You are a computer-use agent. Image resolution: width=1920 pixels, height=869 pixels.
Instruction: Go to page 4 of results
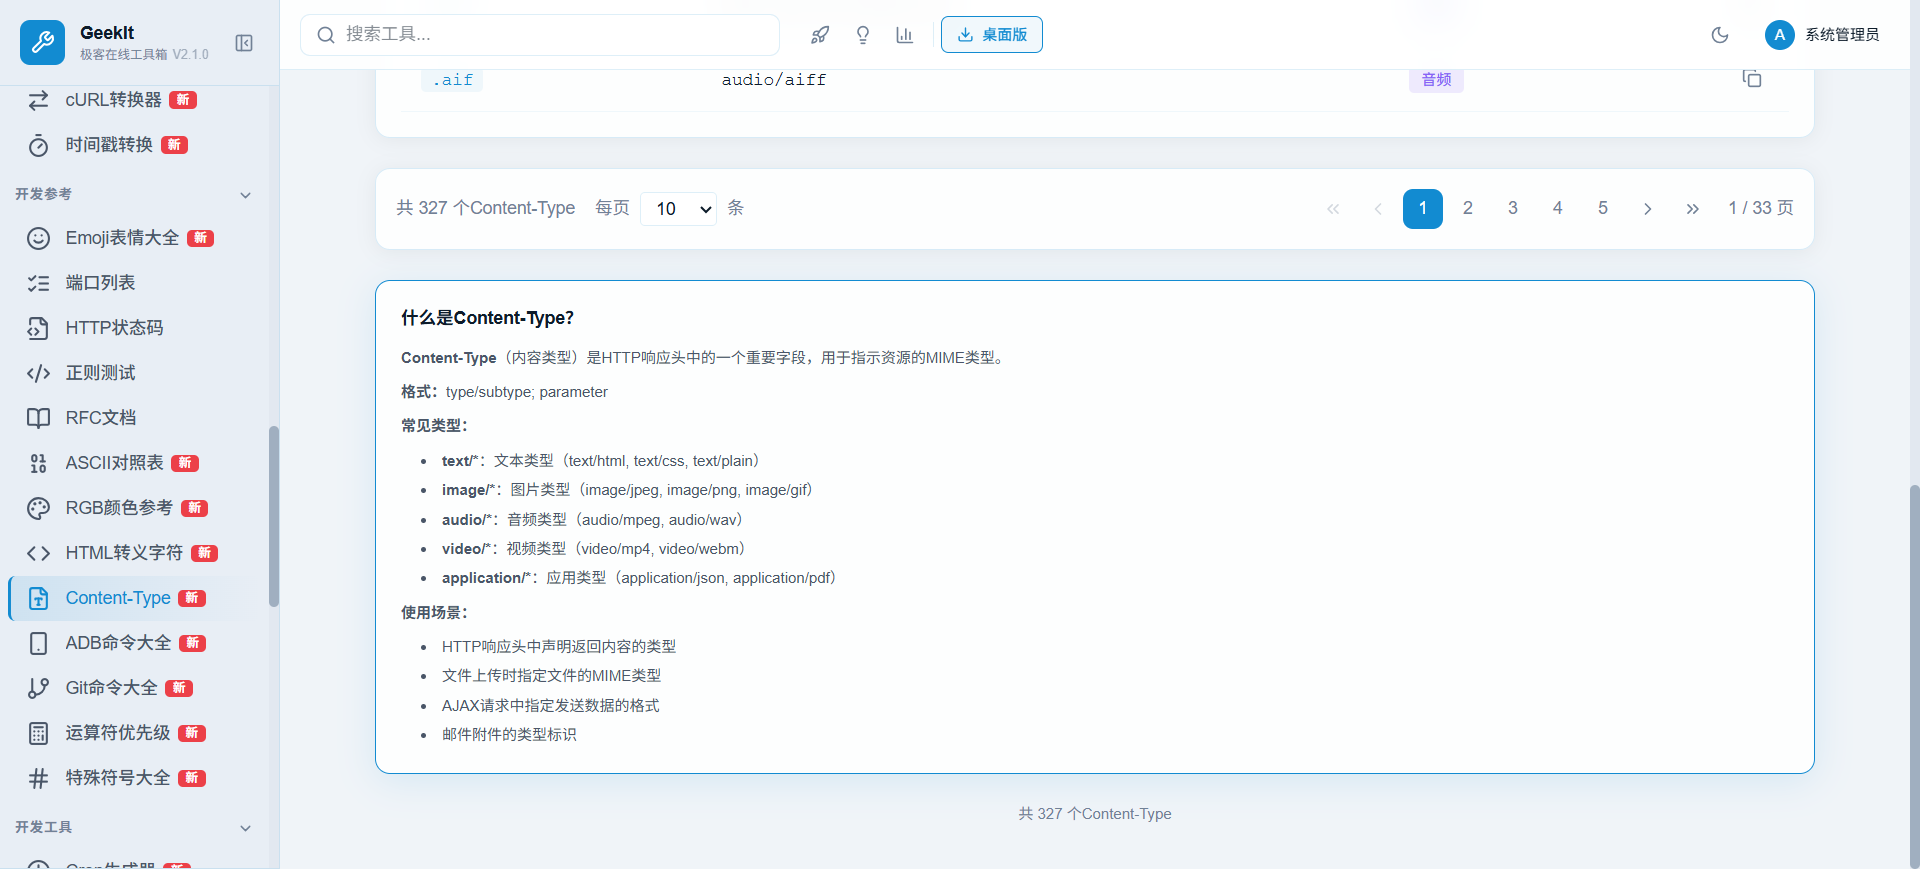coord(1558,208)
